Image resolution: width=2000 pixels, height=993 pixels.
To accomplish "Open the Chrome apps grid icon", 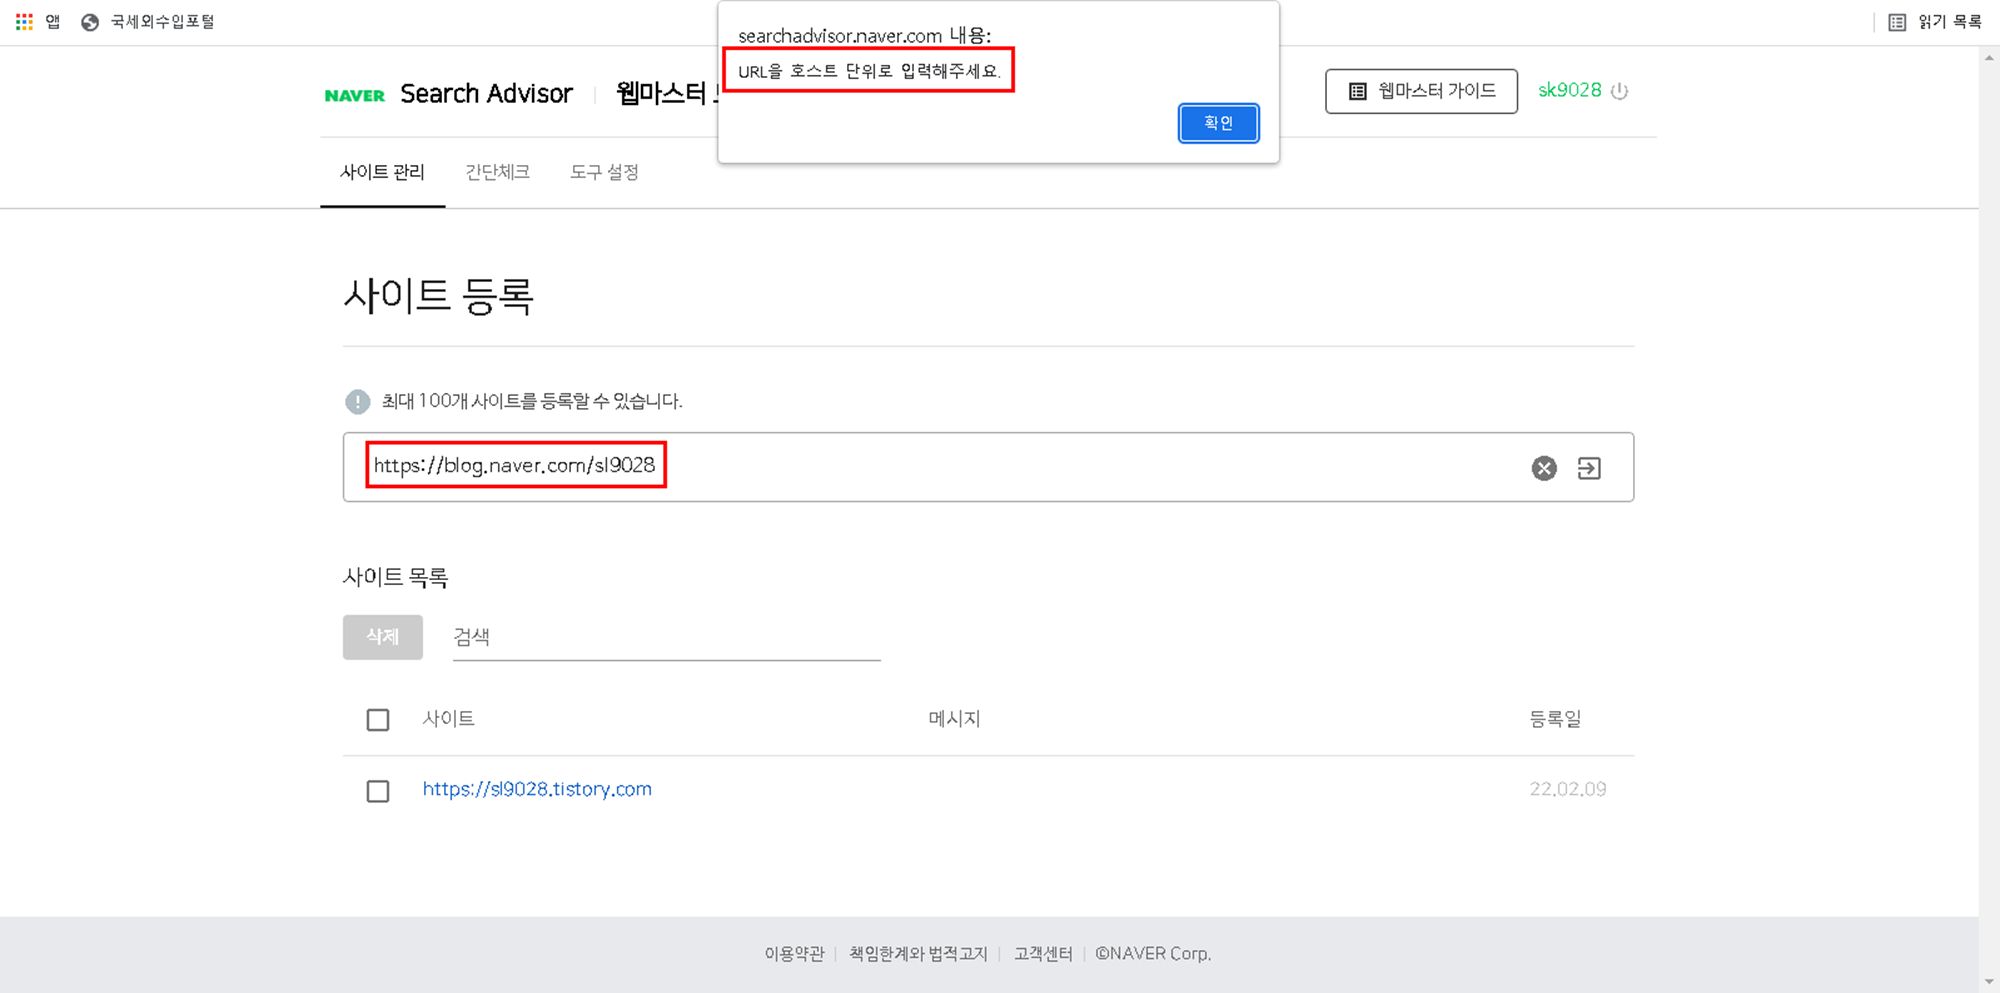I will 24,21.
